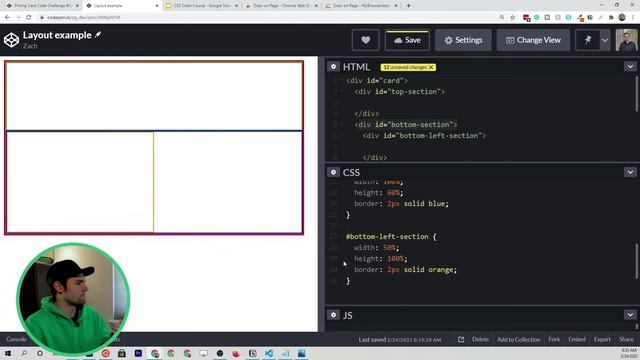Screen dimensions: 640x360
Task: Switch to Draw on Page Chrome Web Store tab
Action: click(x=282, y=6)
